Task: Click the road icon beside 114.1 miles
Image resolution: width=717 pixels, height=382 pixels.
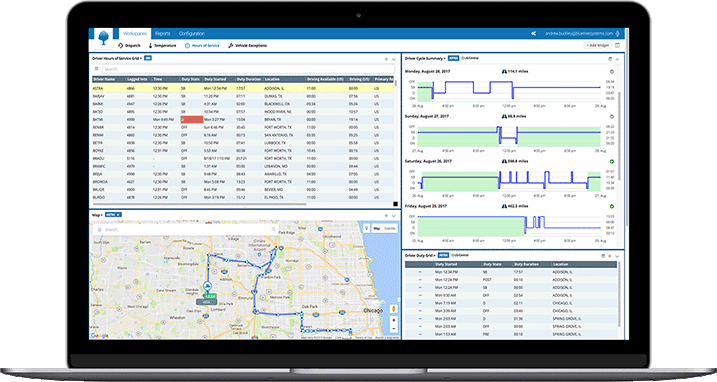Action: [504, 72]
